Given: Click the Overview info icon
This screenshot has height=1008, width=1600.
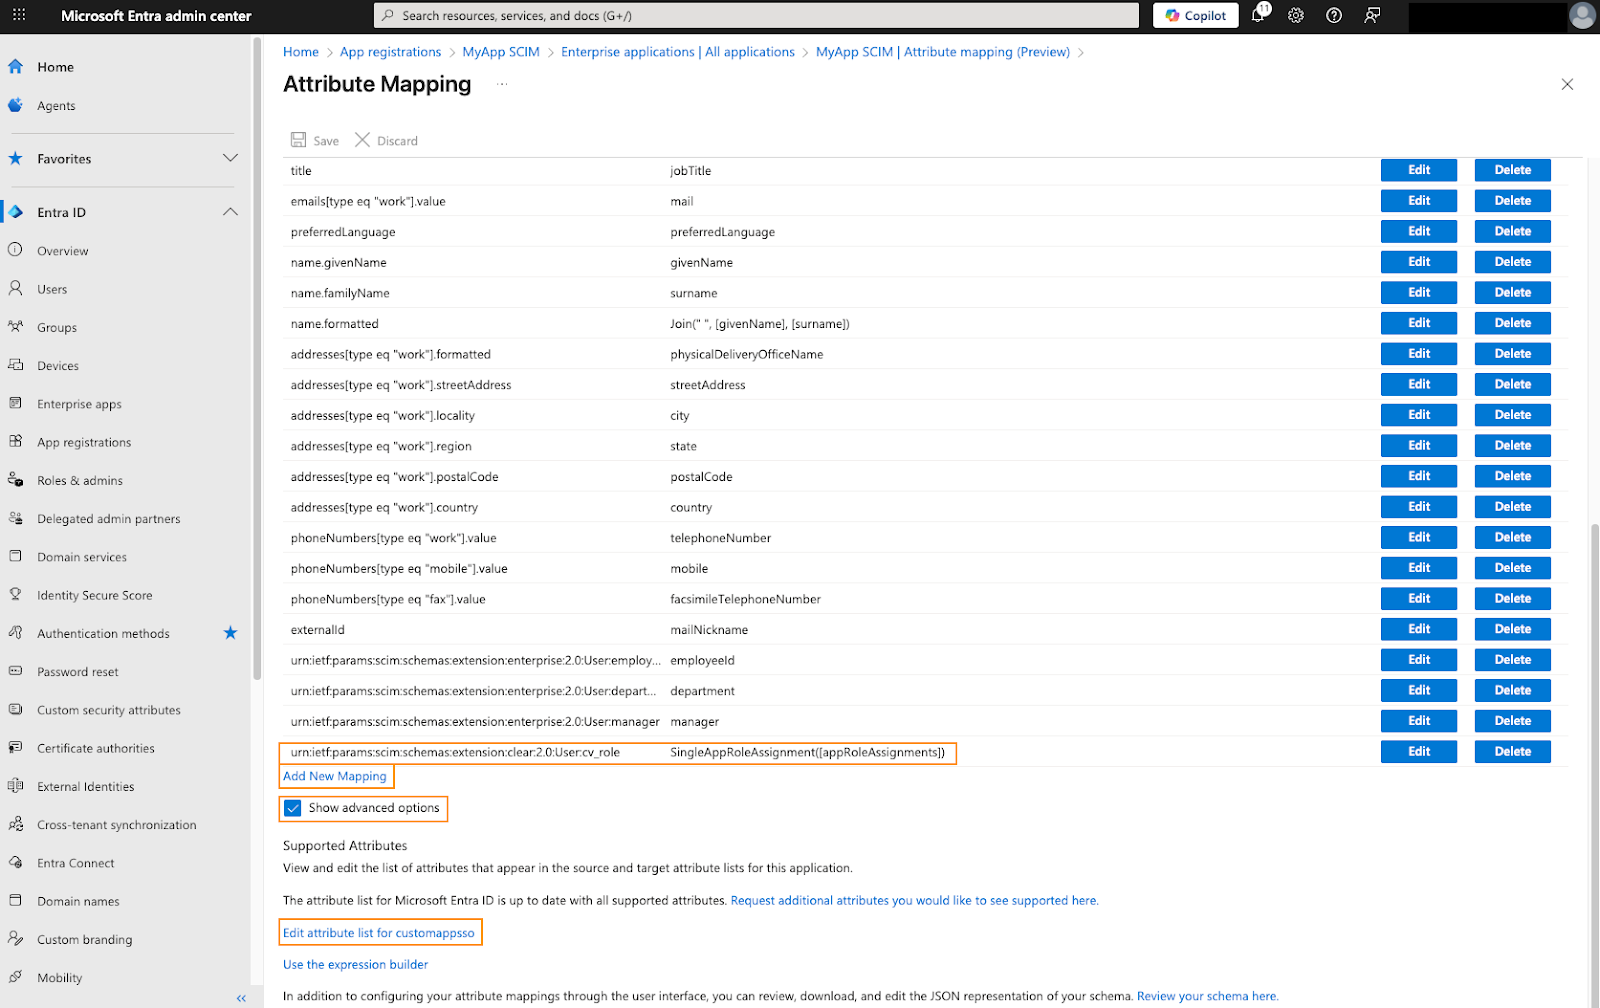Looking at the screenshot, I should (15, 250).
